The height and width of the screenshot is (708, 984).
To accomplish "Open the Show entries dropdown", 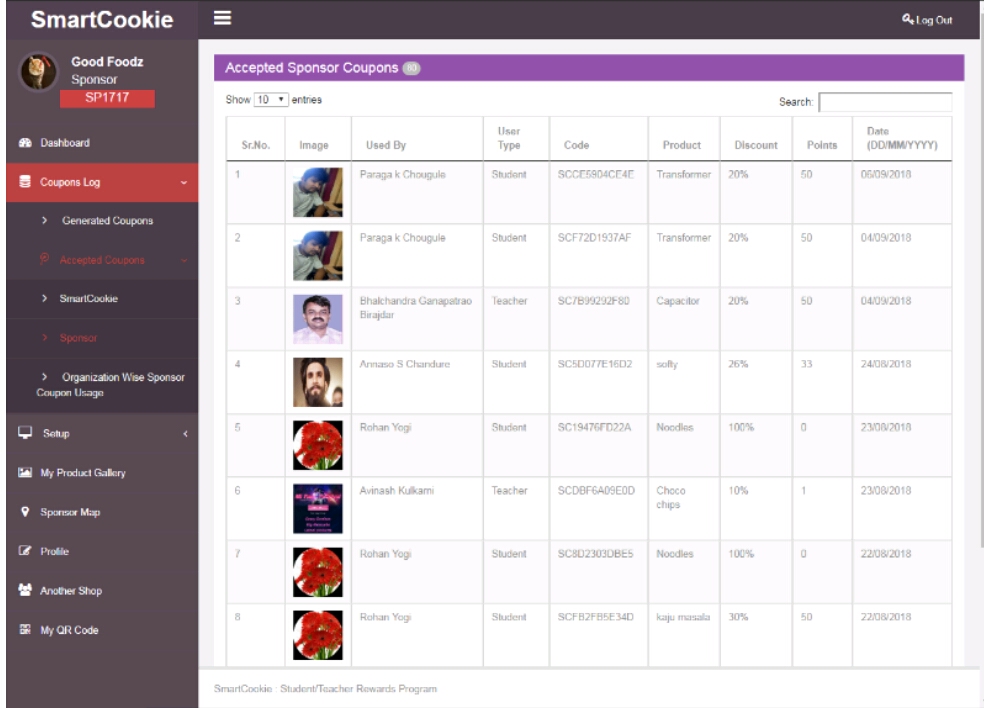I will tap(271, 100).
